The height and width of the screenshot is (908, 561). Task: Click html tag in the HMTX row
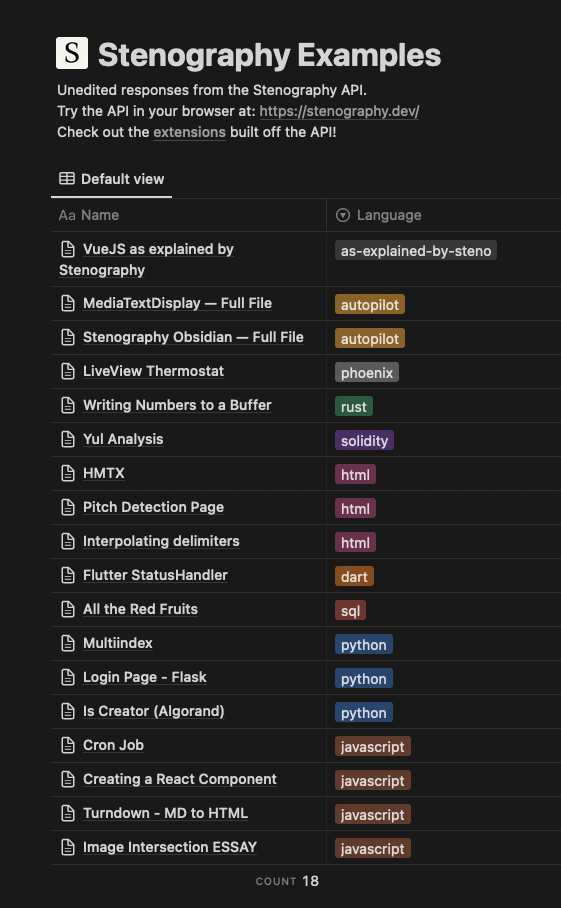click(355, 475)
